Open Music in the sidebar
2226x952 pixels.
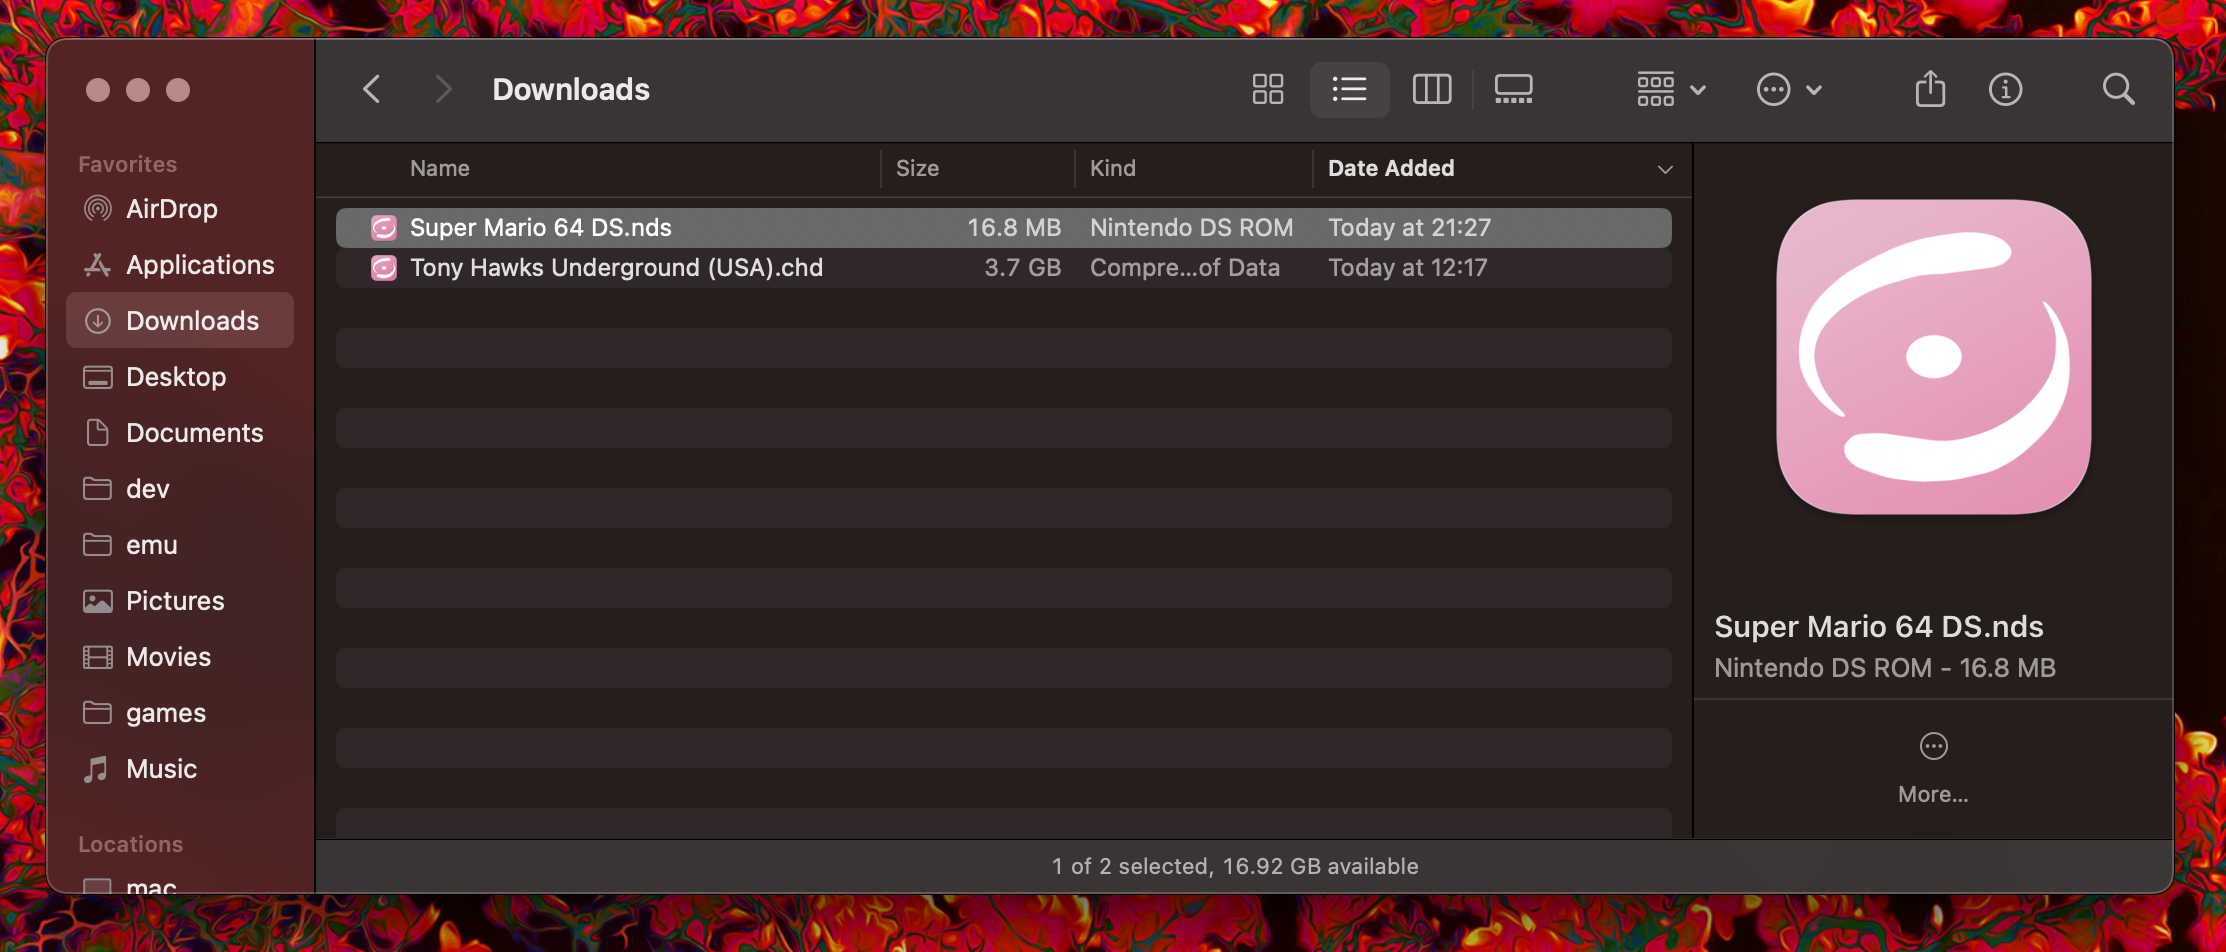[x=180, y=769]
